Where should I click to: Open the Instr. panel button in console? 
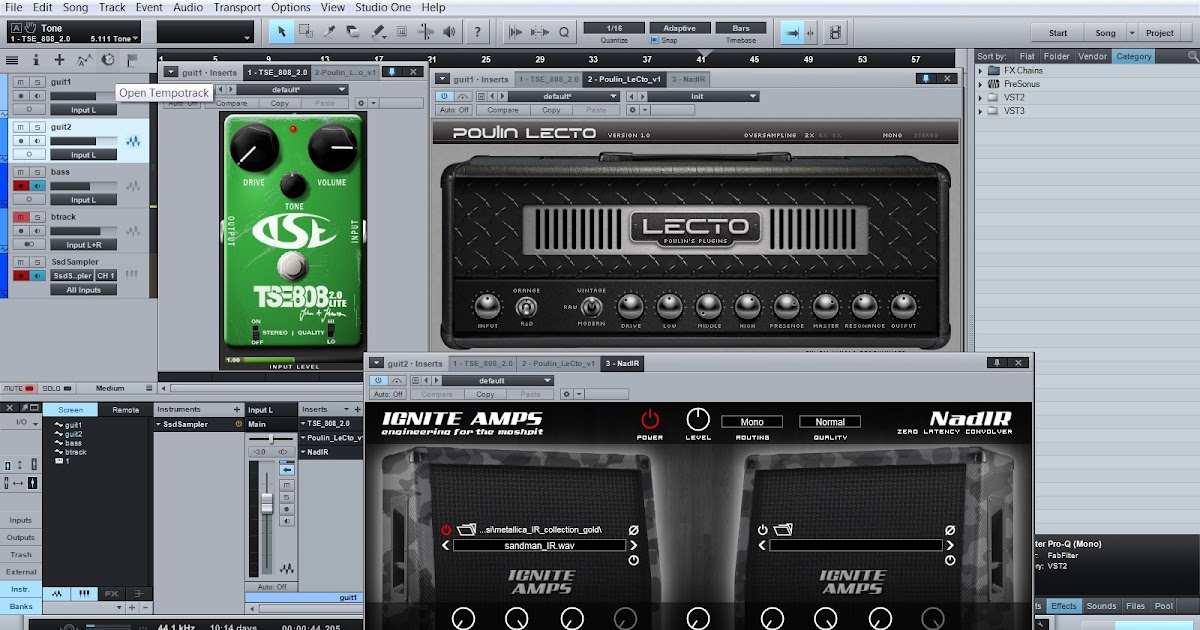(x=20, y=590)
